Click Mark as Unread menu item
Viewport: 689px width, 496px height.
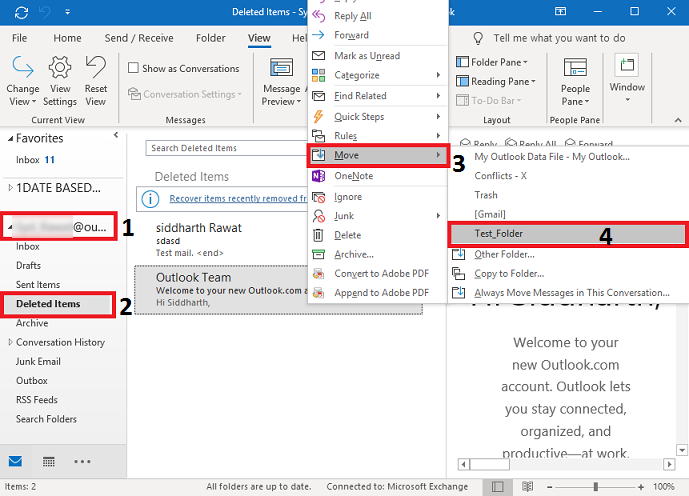coord(377,56)
